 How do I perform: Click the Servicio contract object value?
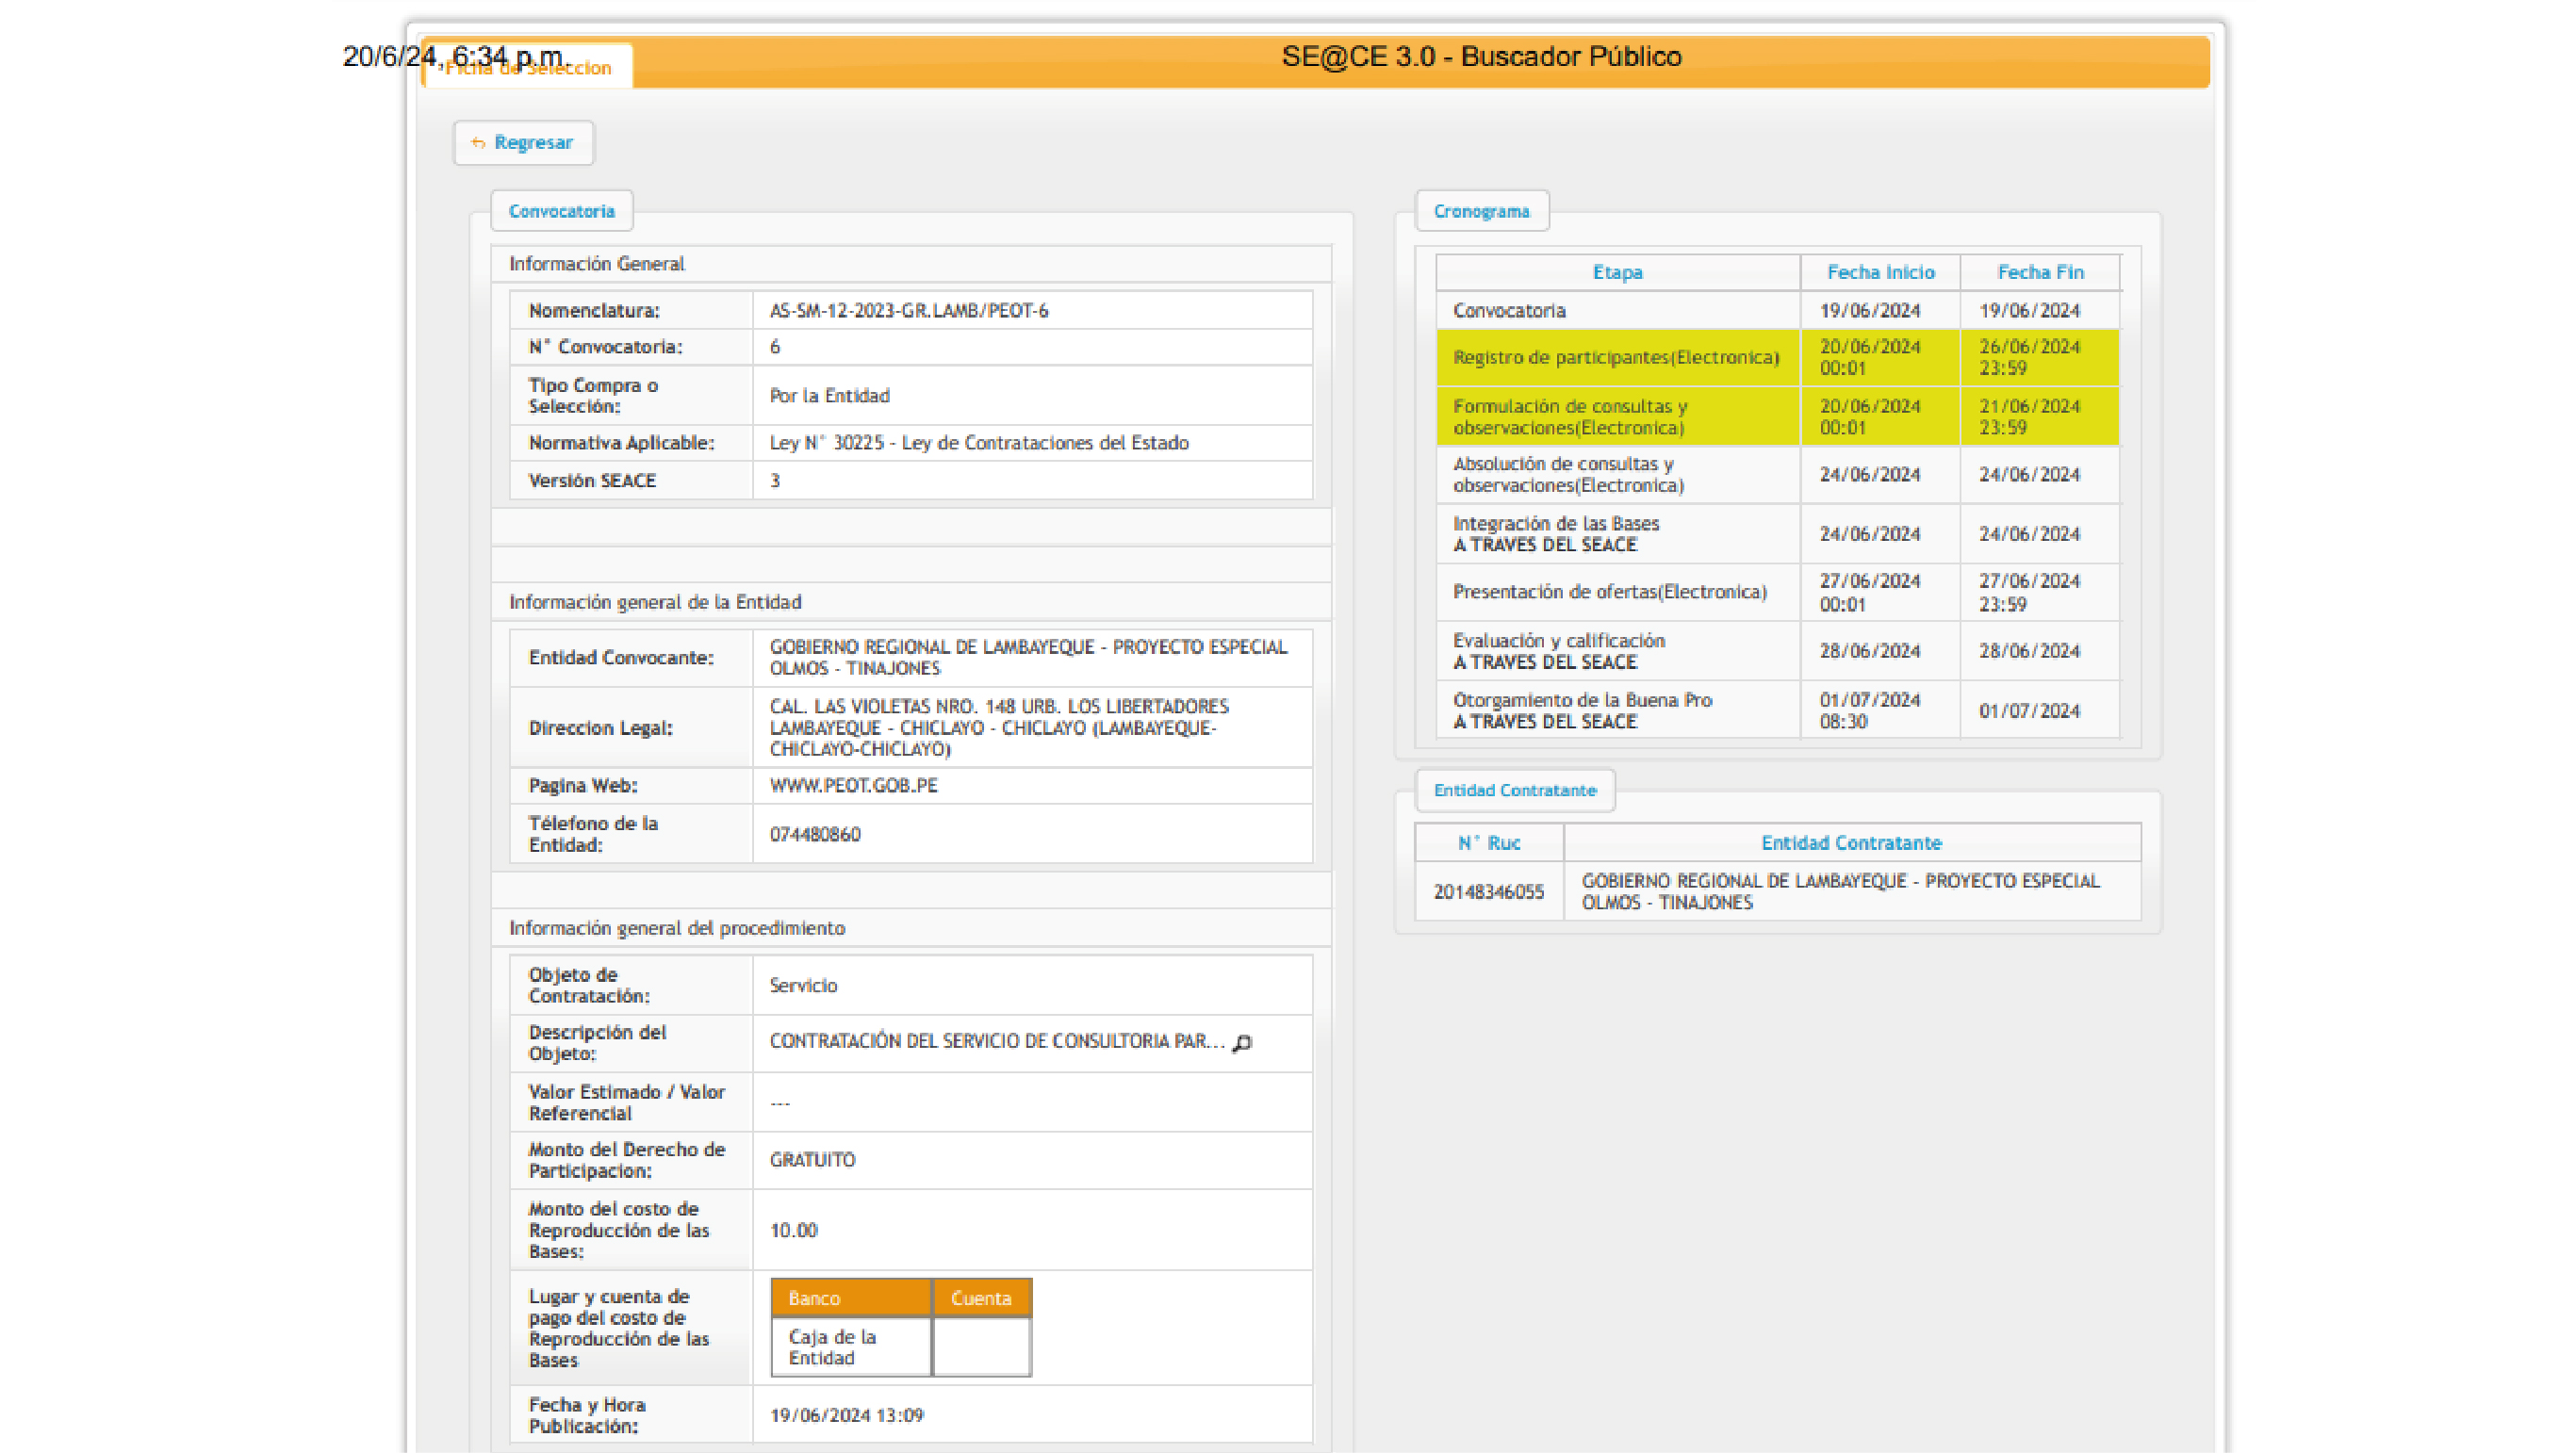(803, 986)
